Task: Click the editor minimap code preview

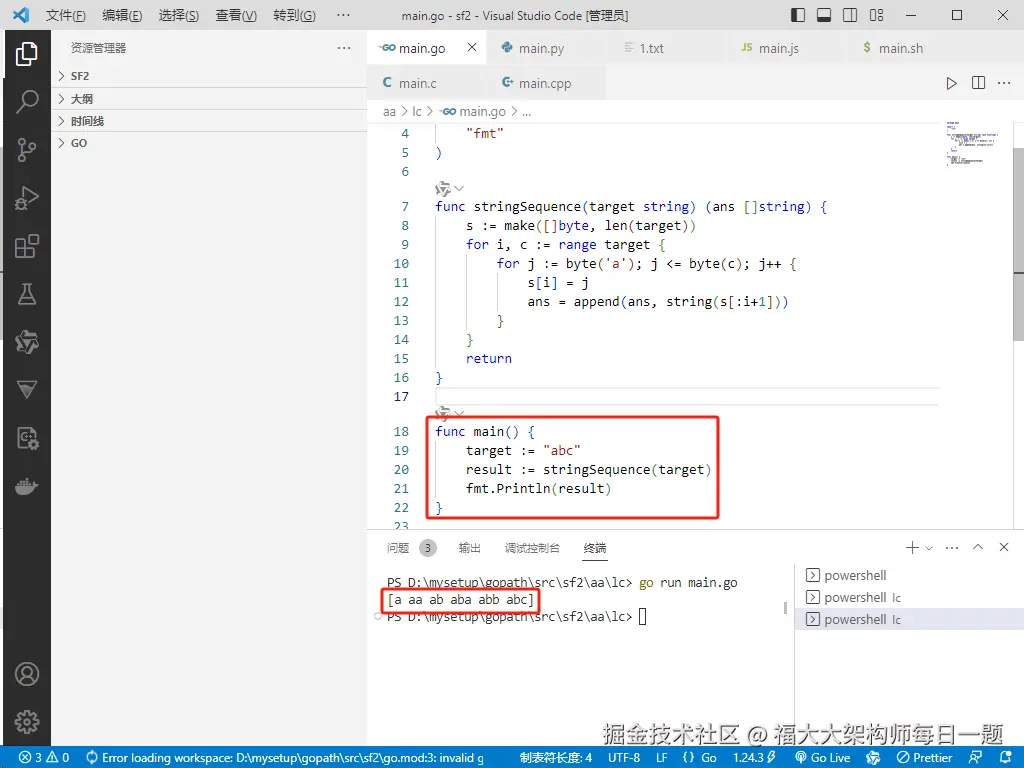Action: pyautogui.click(x=972, y=143)
